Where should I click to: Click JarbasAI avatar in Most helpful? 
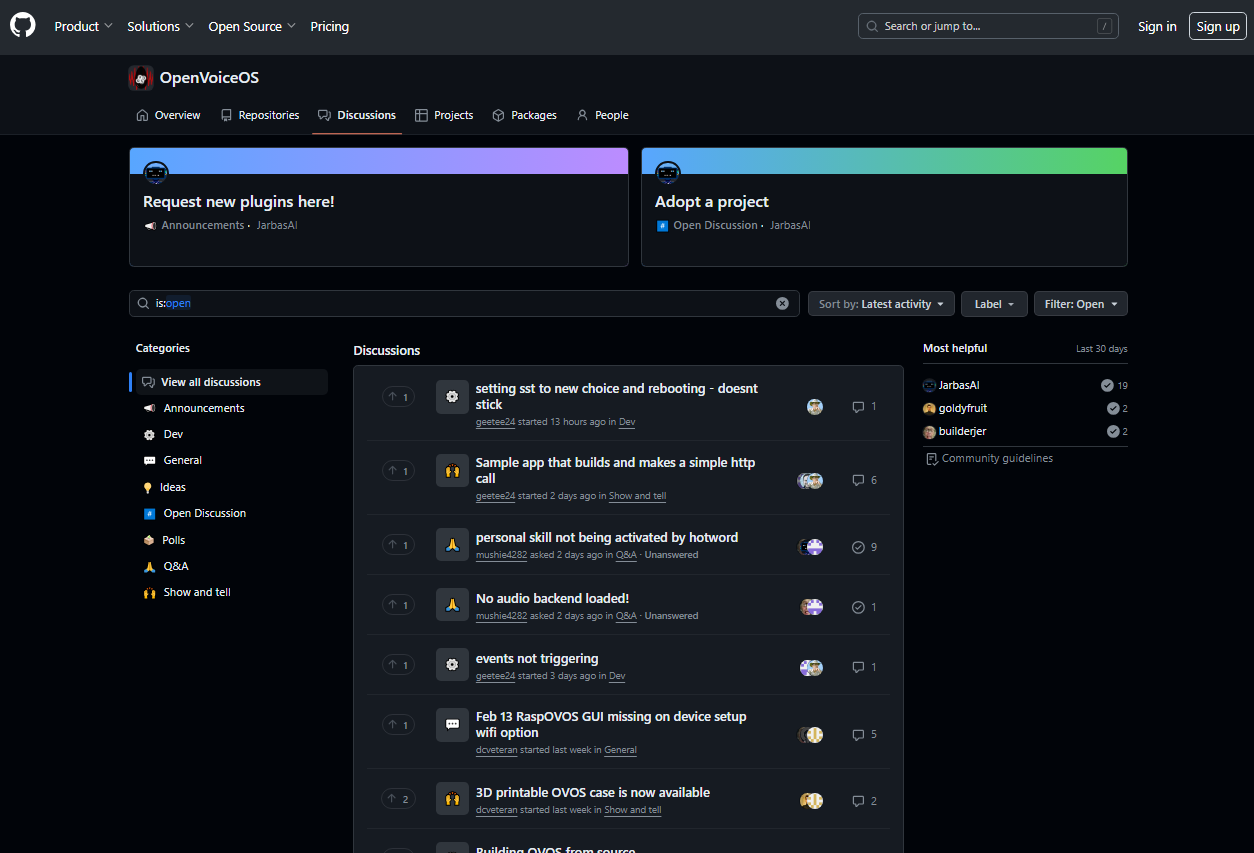tap(929, 385)
